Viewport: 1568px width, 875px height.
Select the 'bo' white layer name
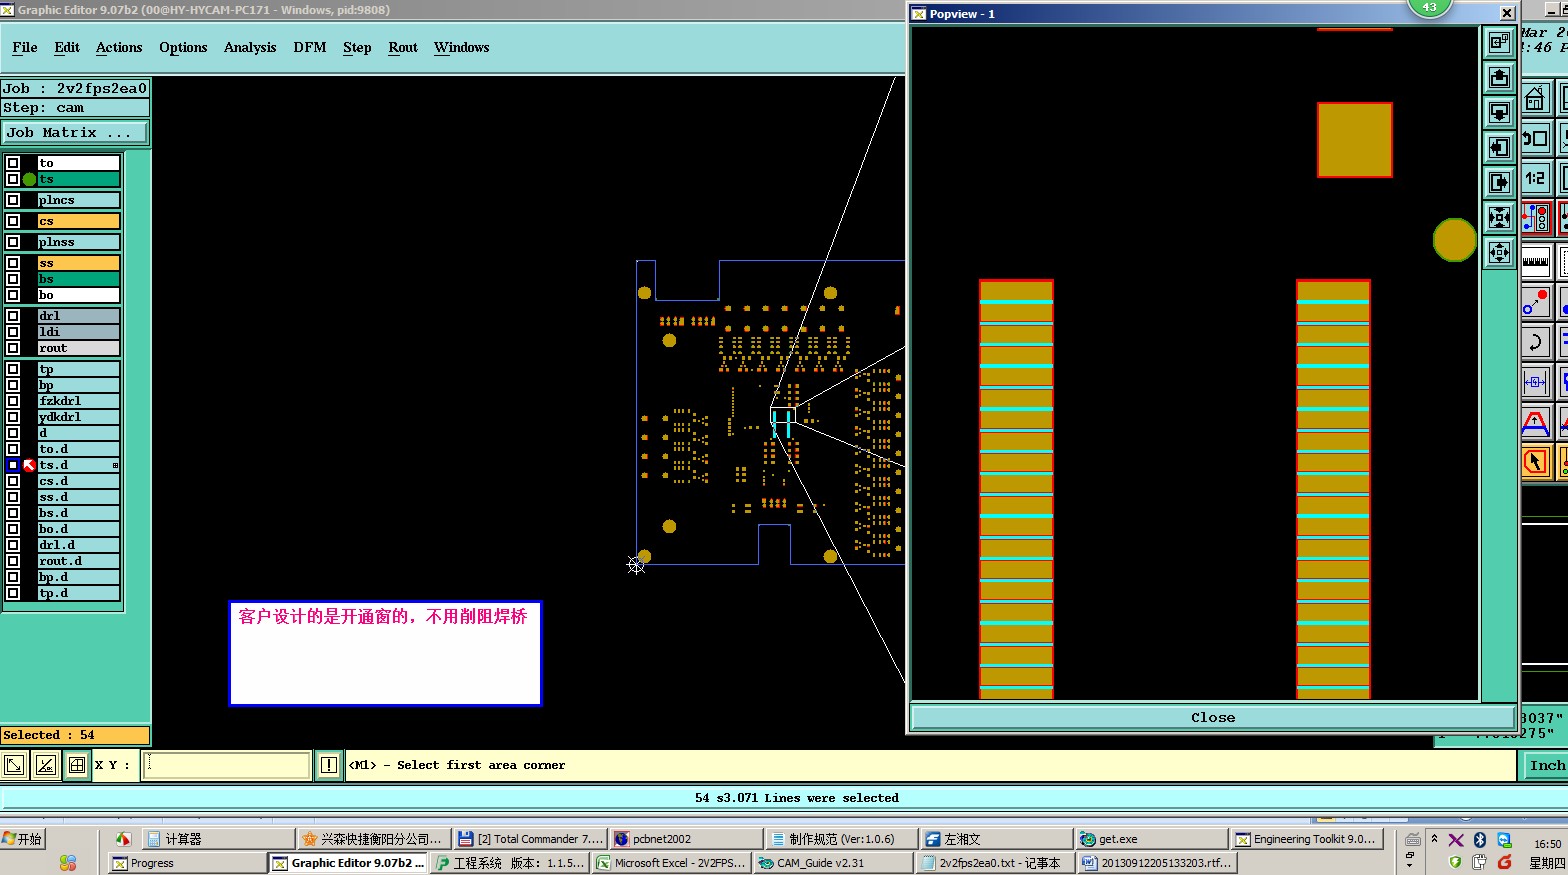click(x=78, y=295)
